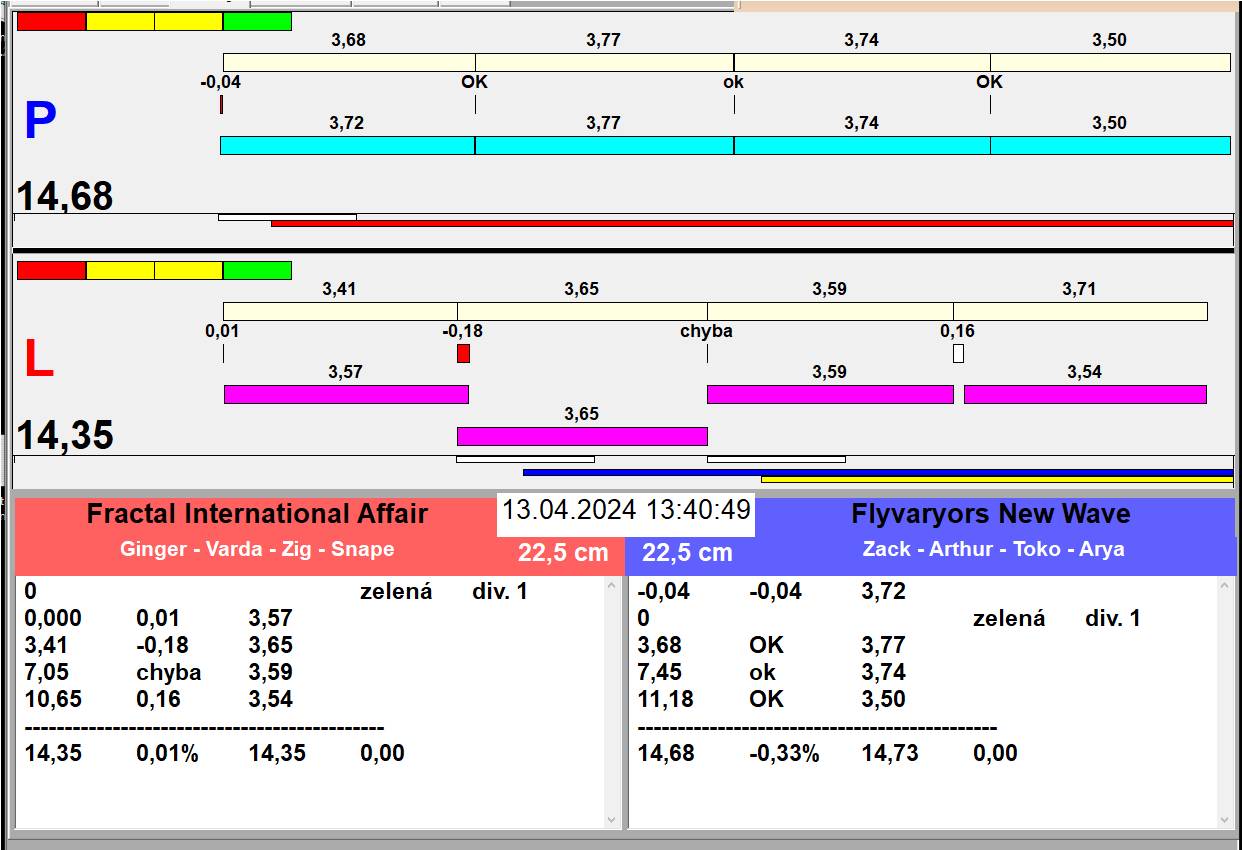Click the small marker under -0,04 in lane P

(221, 104)
